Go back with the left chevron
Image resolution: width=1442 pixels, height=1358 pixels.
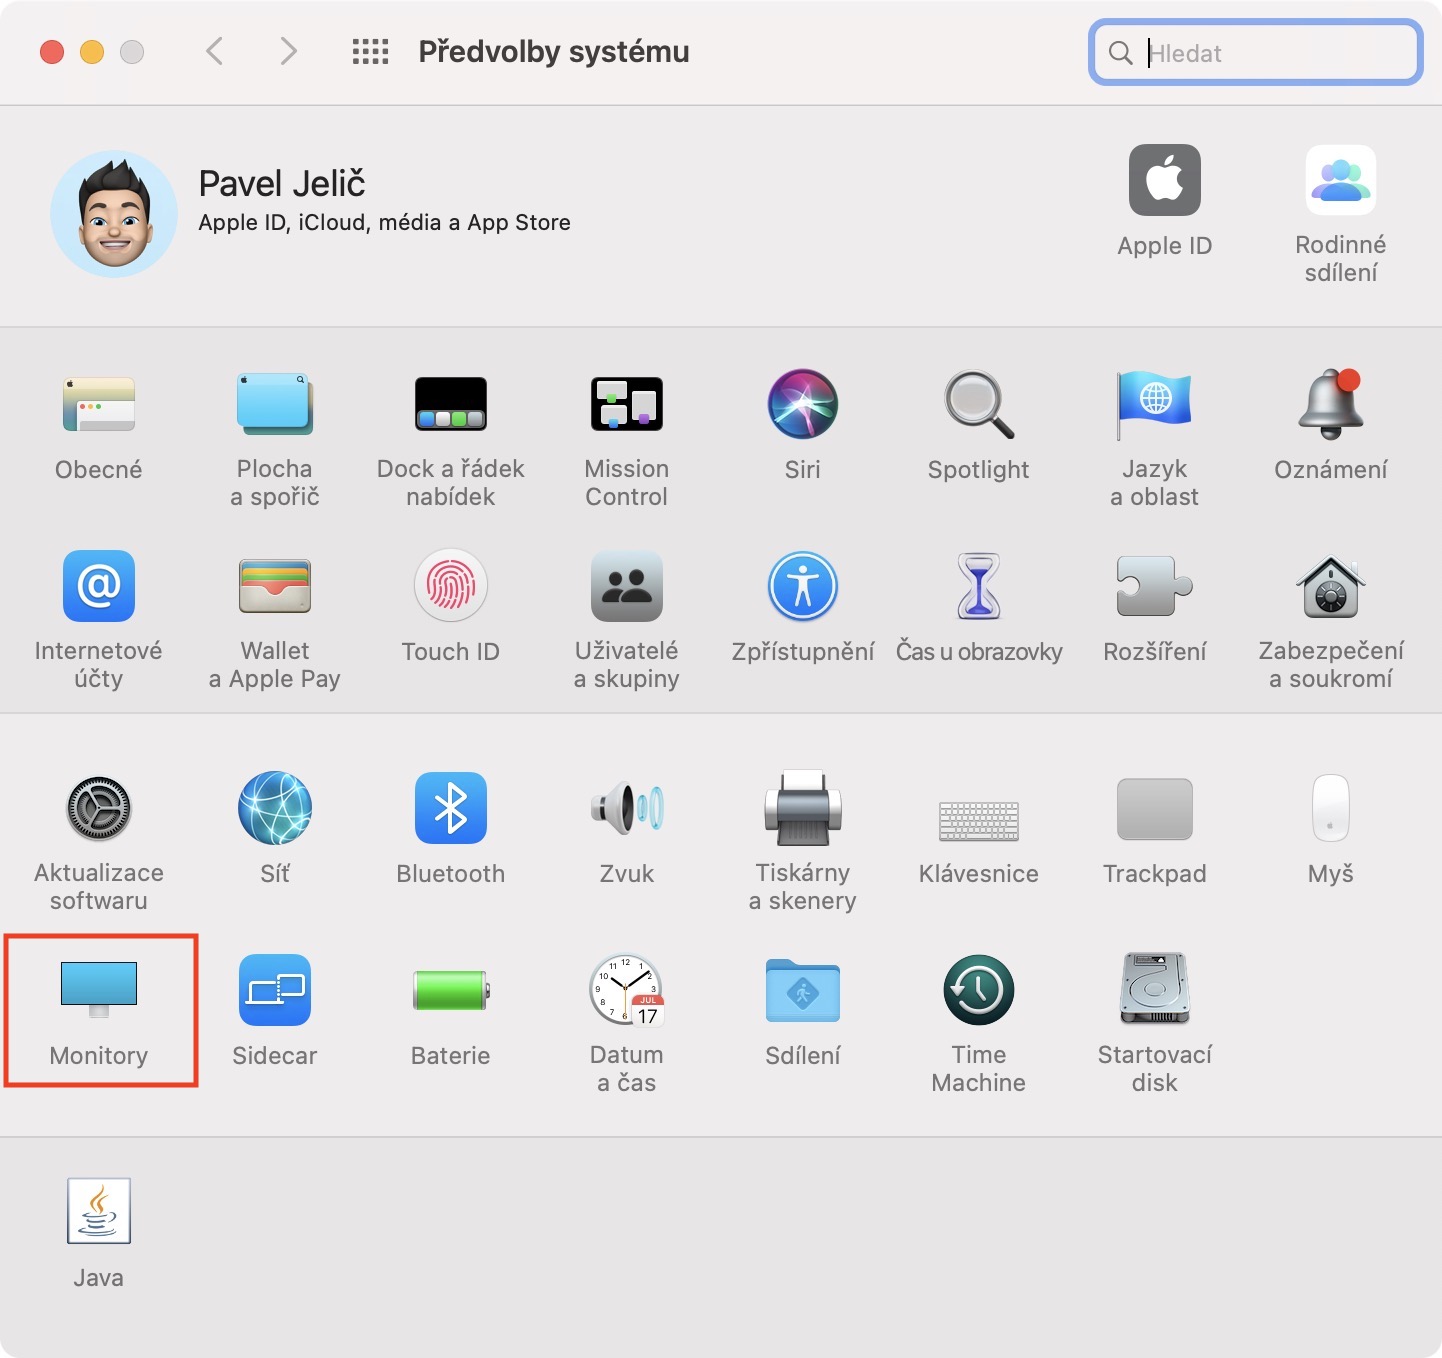pos(214,51)
